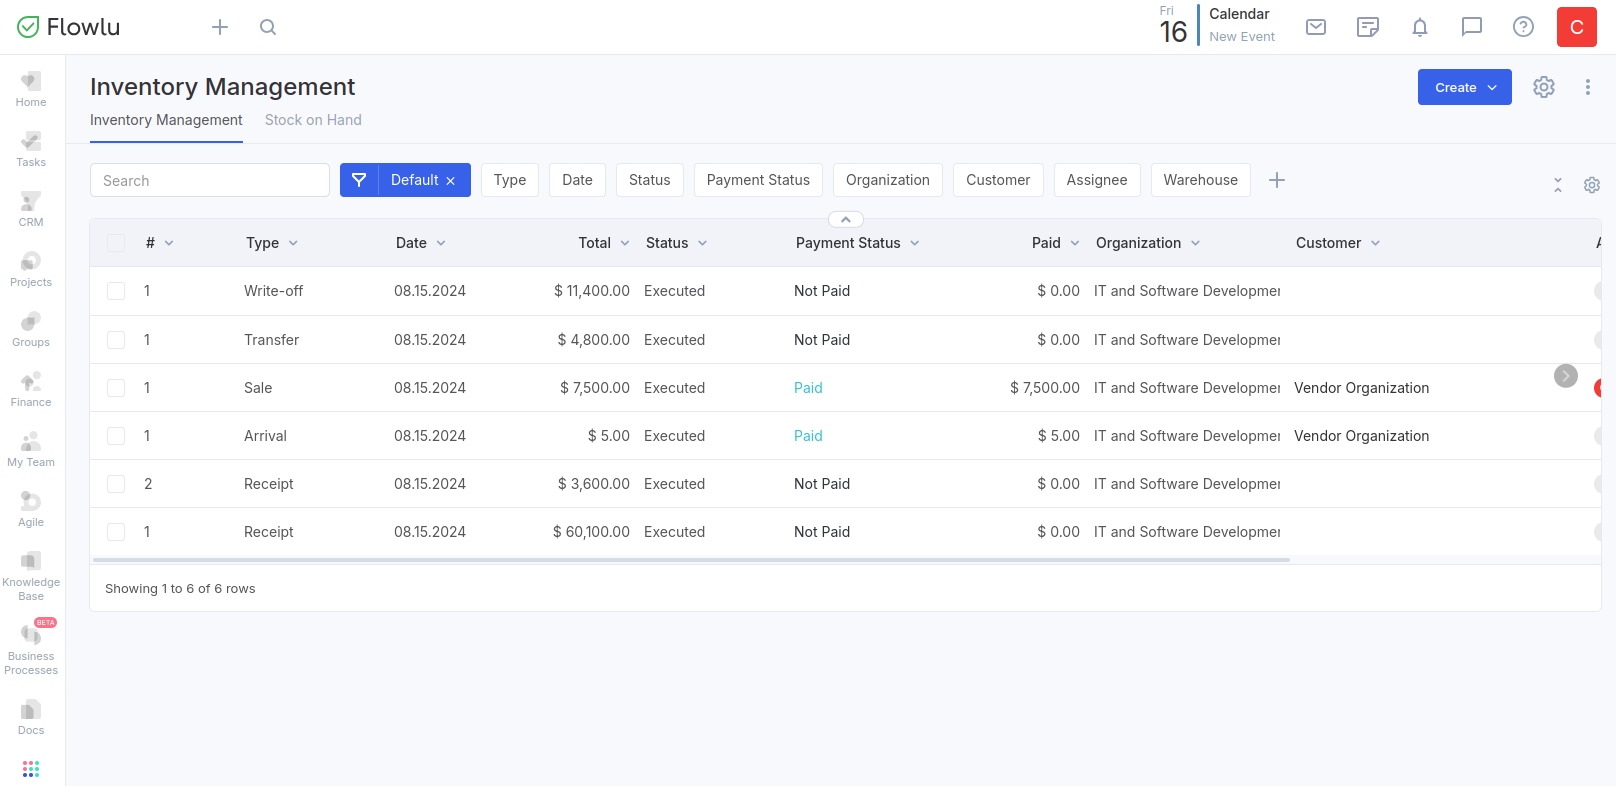Viewport: 1616px width, 786px height.
Task: Open the mail inbox icon
Action: point(1316,27)
